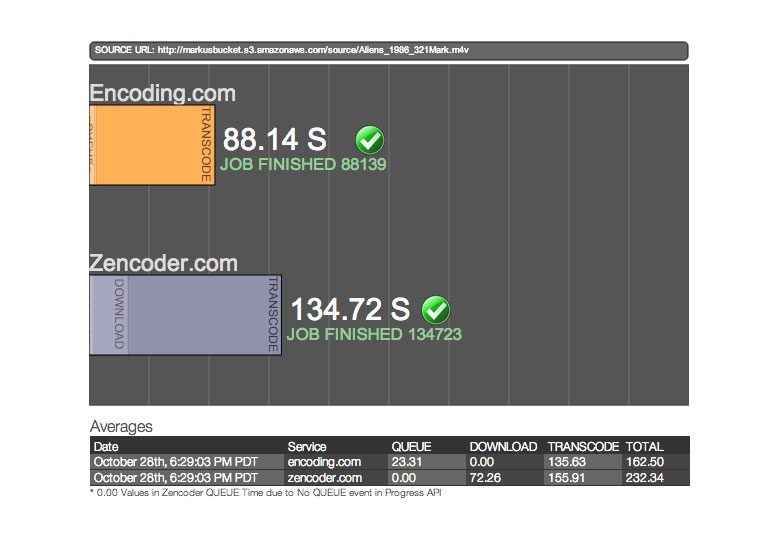Click the footnote about Zencoder QUEUE time
This screenshot has height=540, width=782.
pos(265,493)
